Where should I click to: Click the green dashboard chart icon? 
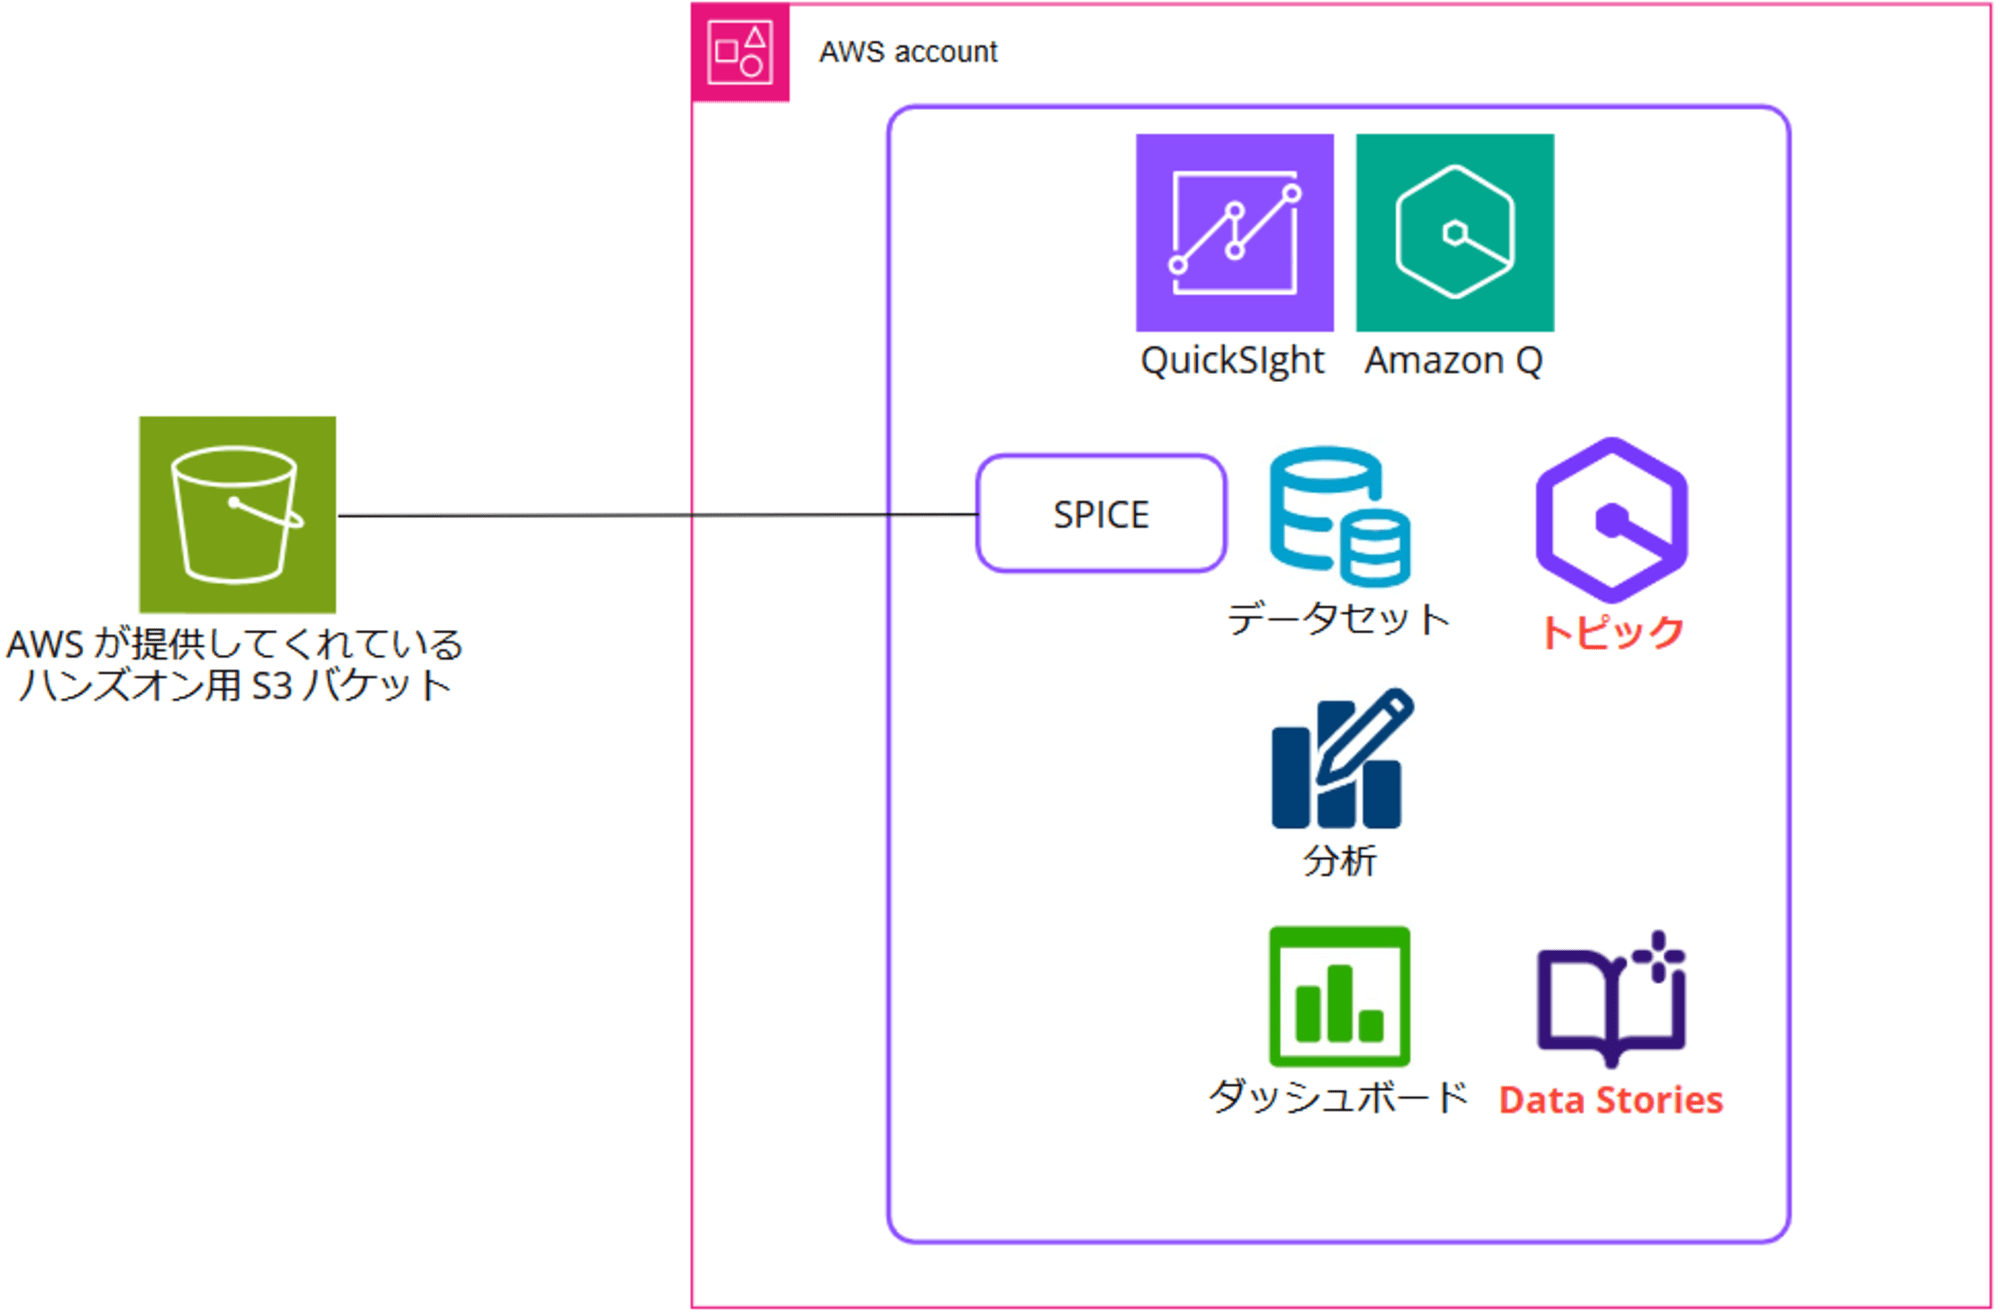[1340, 997]
